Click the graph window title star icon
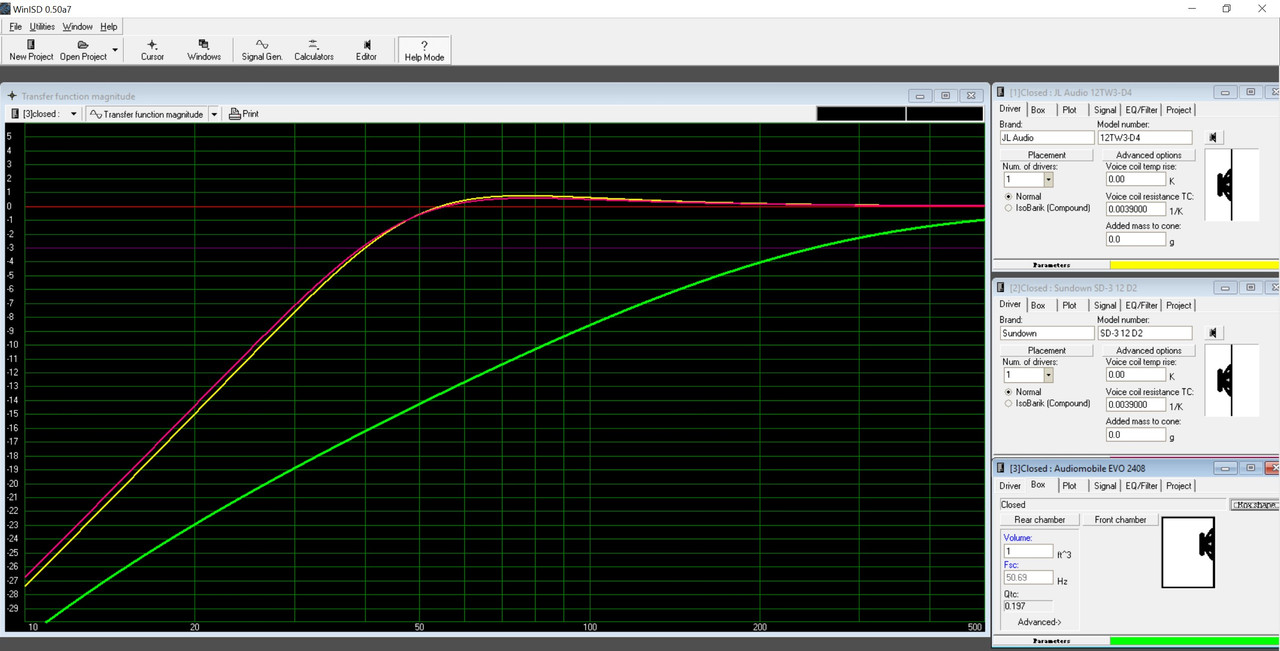The image size is (1280, 651). [x=12, y=96]
